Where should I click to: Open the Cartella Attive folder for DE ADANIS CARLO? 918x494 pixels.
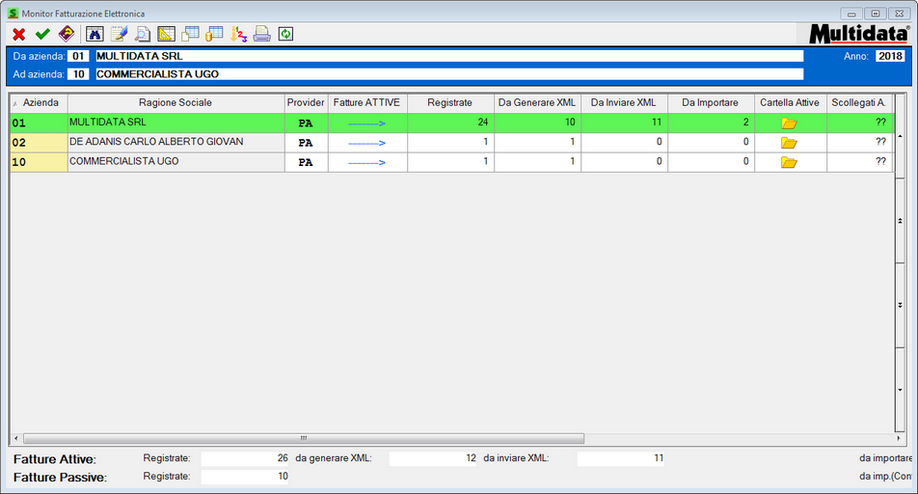(x=789, y=143)
